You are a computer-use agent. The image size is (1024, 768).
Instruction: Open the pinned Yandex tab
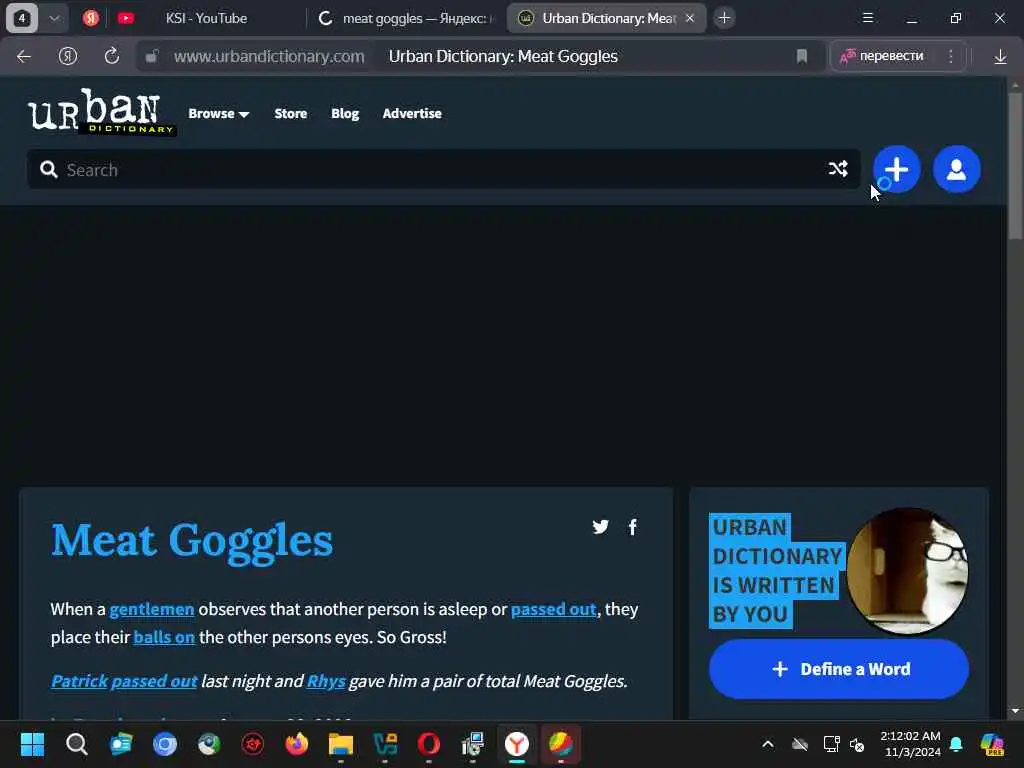pyautogui.click(x=91, y=18)
